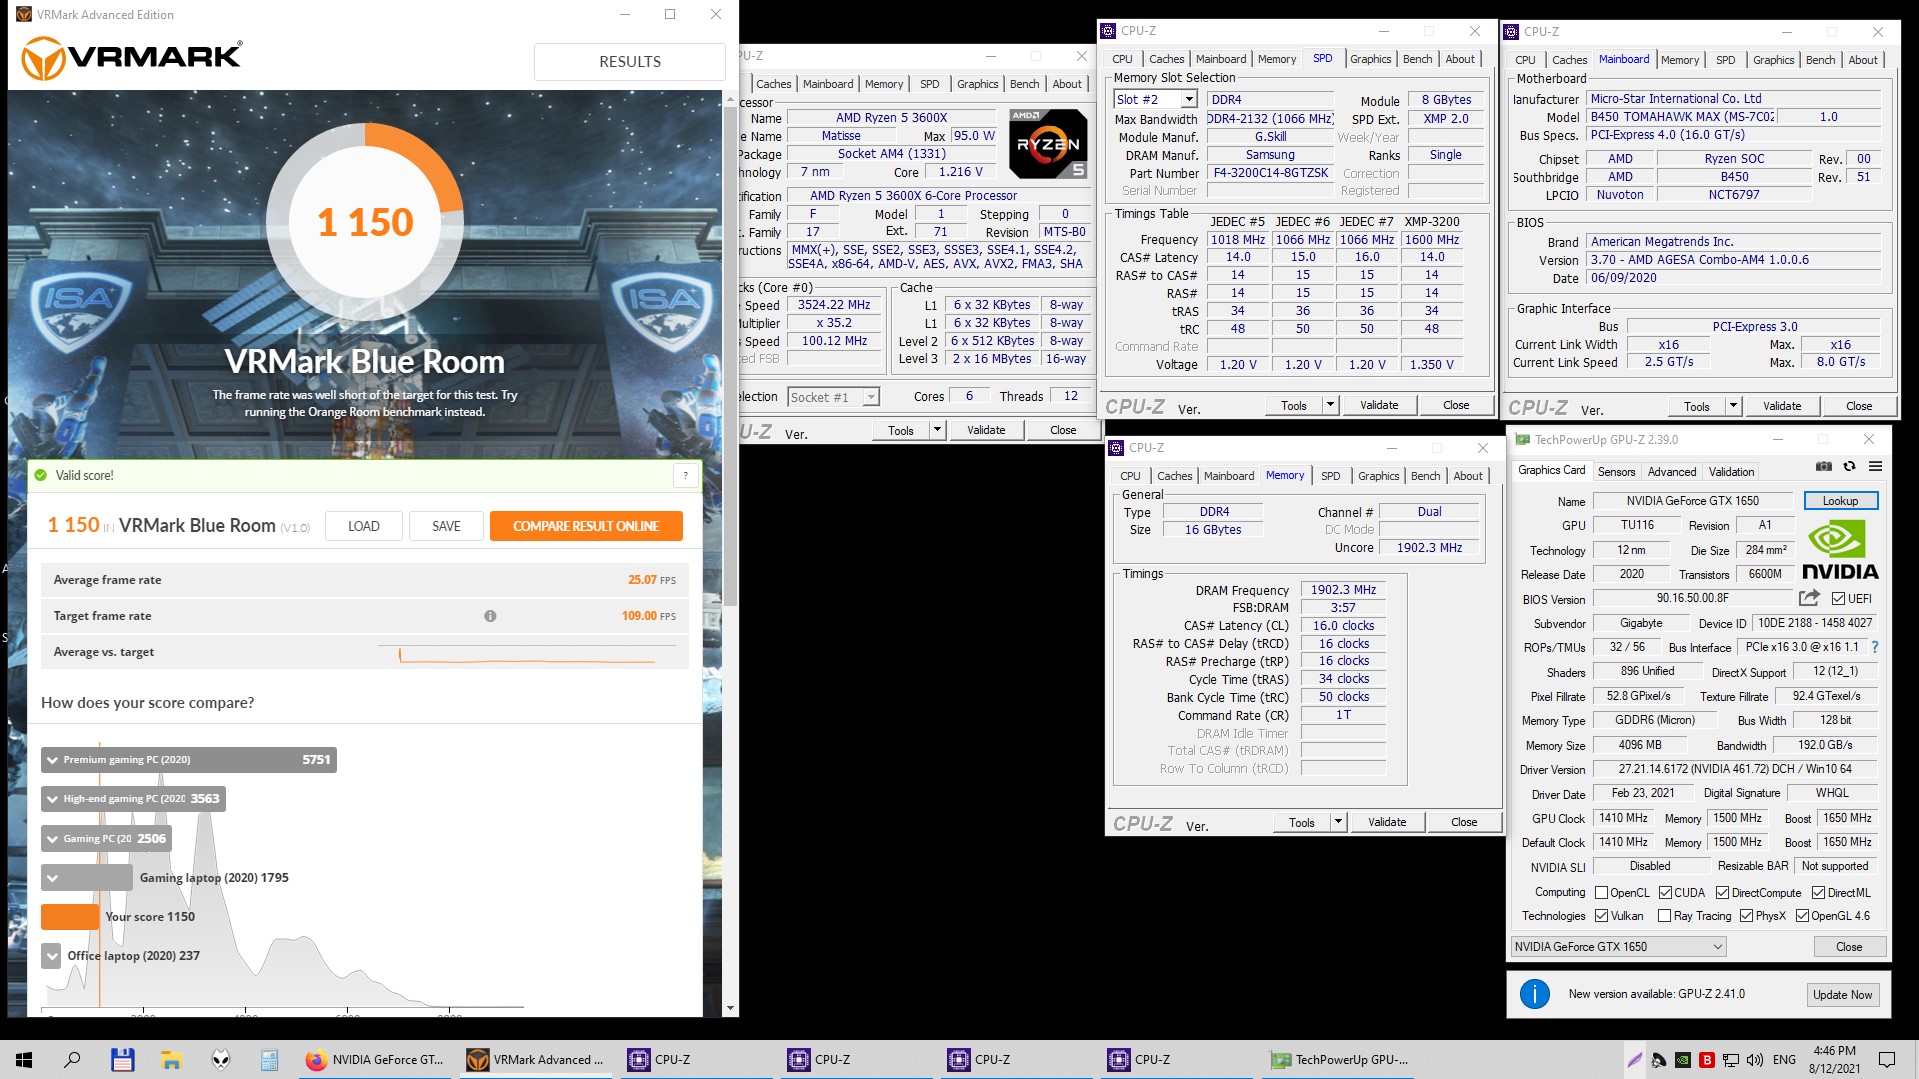Switch to the Validation tab in GPU-Z

click(x=1731, y=471)
